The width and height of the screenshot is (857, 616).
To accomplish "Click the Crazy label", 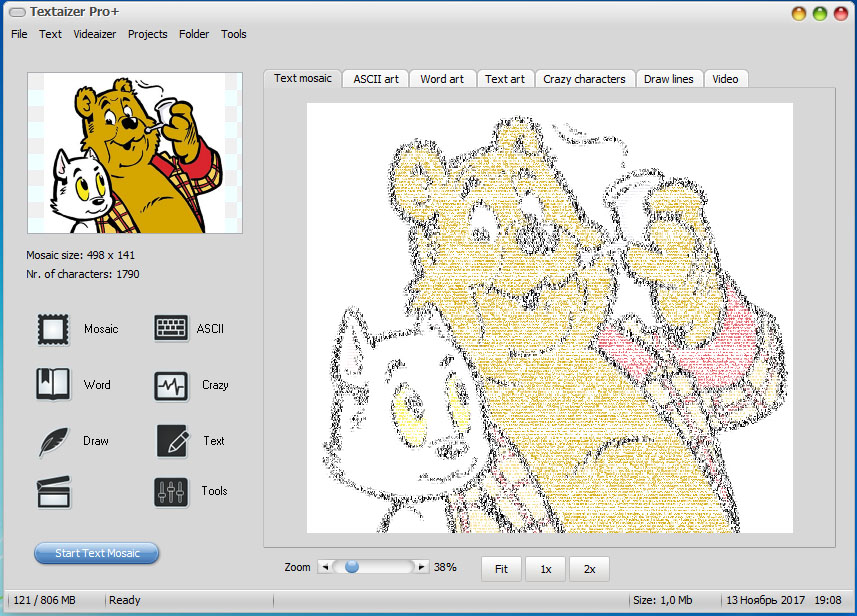I will click(x=215, y=385).
